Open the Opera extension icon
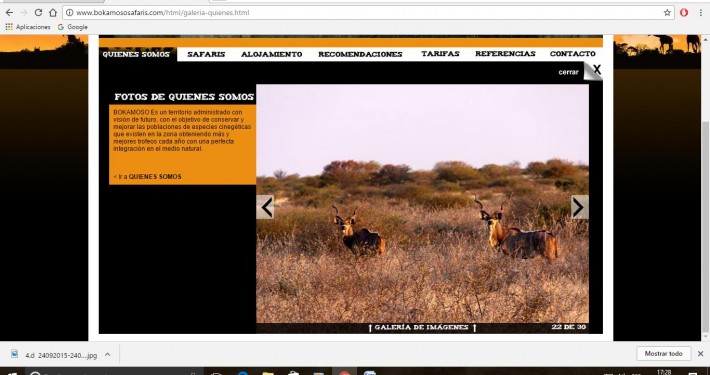 click(x=684, y=13)
